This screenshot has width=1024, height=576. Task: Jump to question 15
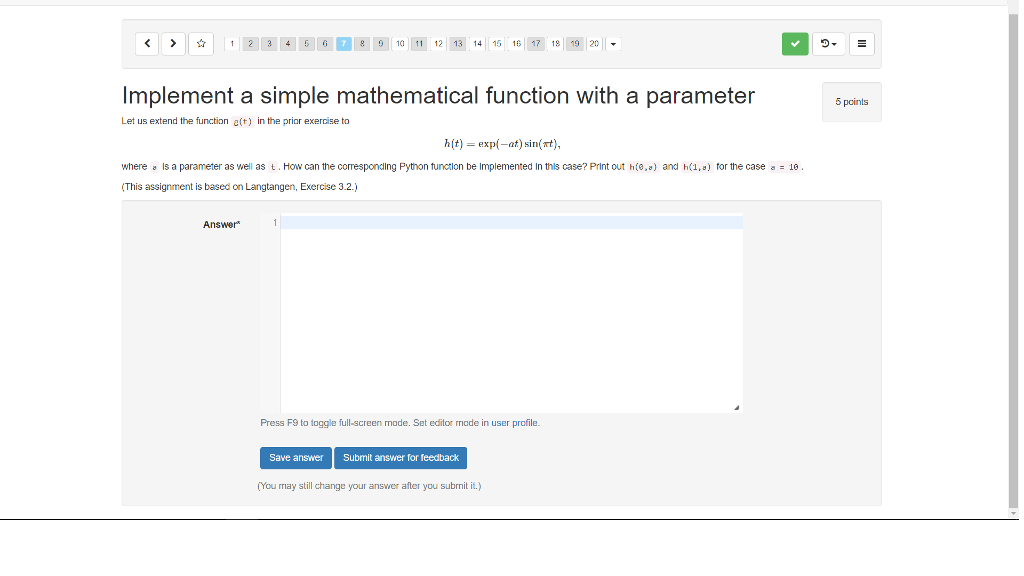497,44
